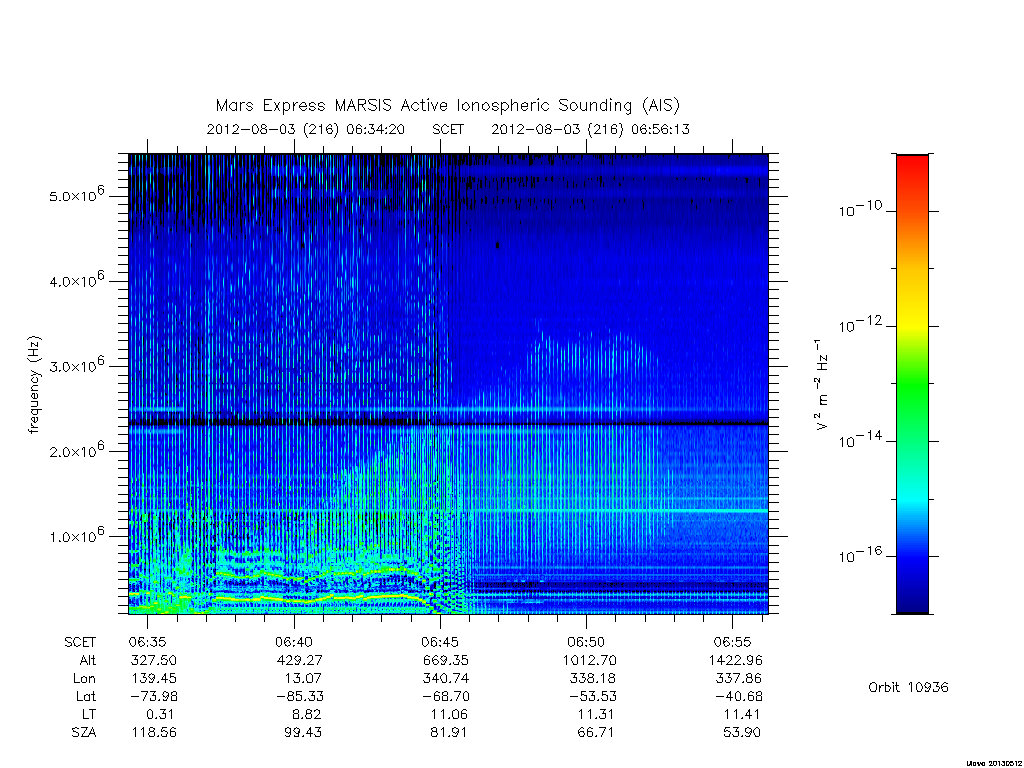Click the time tick label '06:50'

[586, 642]
